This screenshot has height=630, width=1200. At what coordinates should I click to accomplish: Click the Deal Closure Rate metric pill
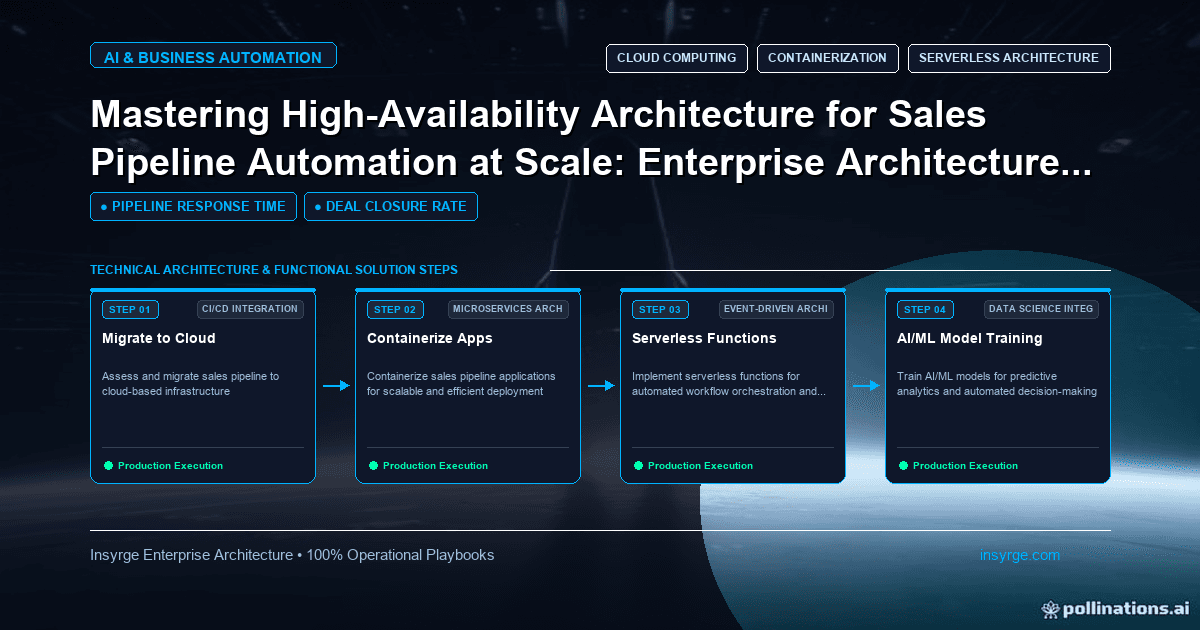coord(391,206)
